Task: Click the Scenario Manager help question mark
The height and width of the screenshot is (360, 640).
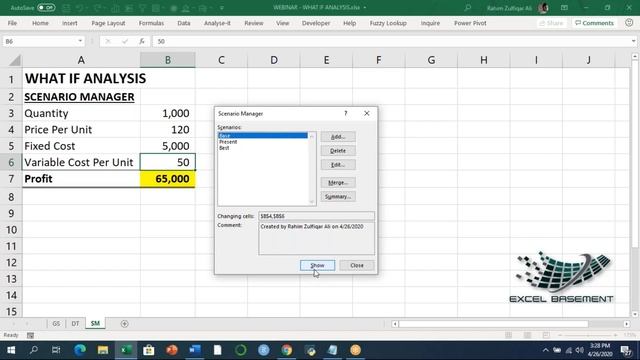Action: (346, 113)
